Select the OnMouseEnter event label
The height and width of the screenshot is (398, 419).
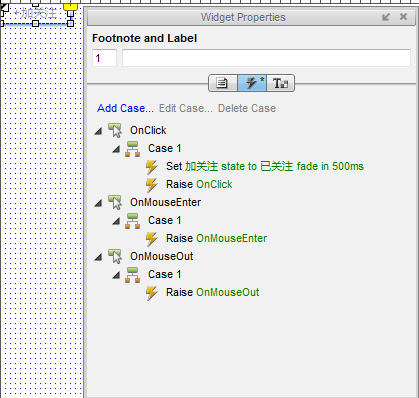click(165, 202)
